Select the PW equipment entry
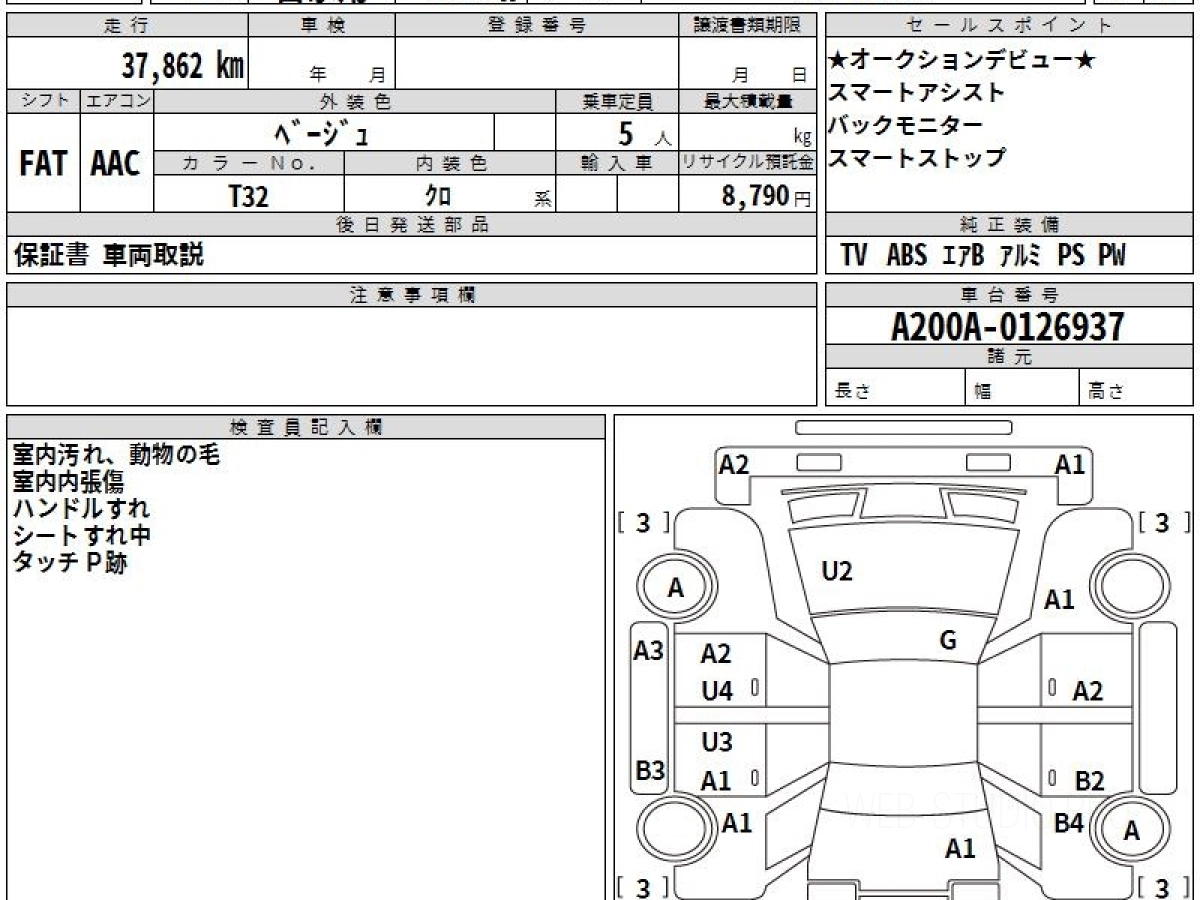This screenshot has width=1200, height=900. [x=1112, y=256]
